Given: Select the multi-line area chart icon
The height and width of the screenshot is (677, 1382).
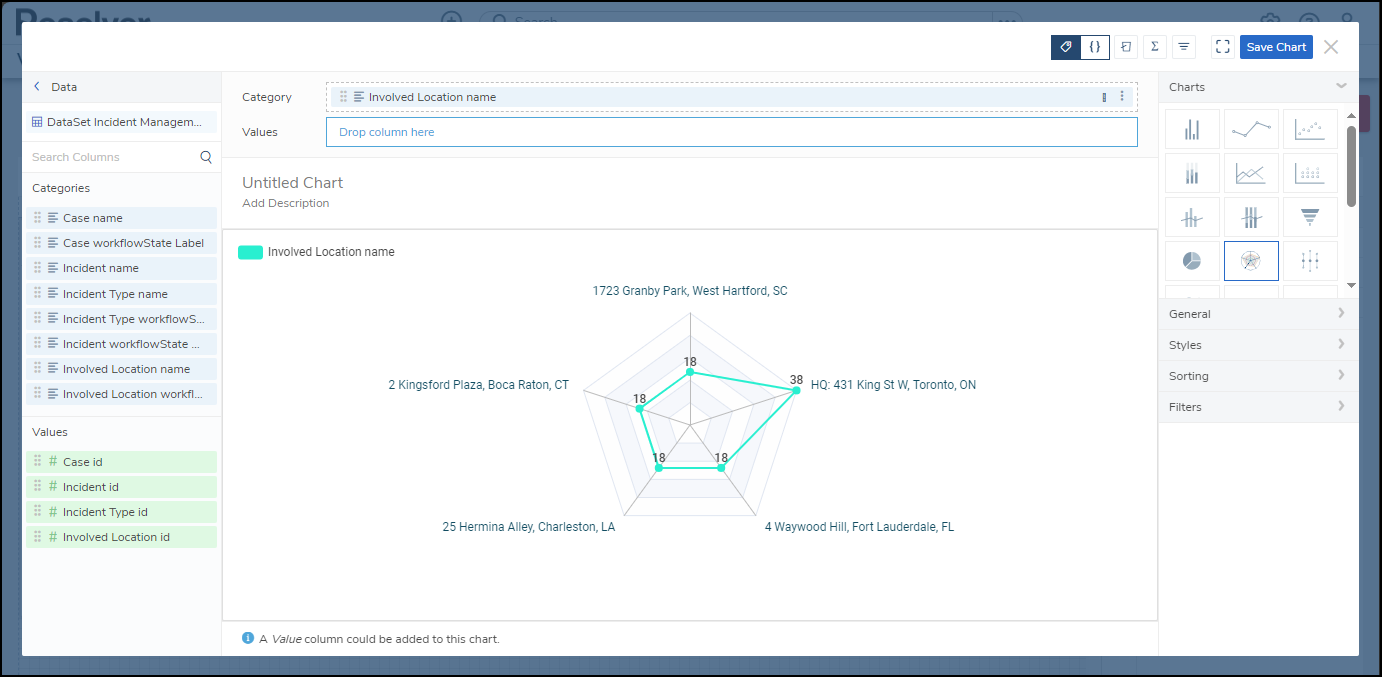Looking at the screenshot, I should pyautogui.click(x=1251, y=173).
